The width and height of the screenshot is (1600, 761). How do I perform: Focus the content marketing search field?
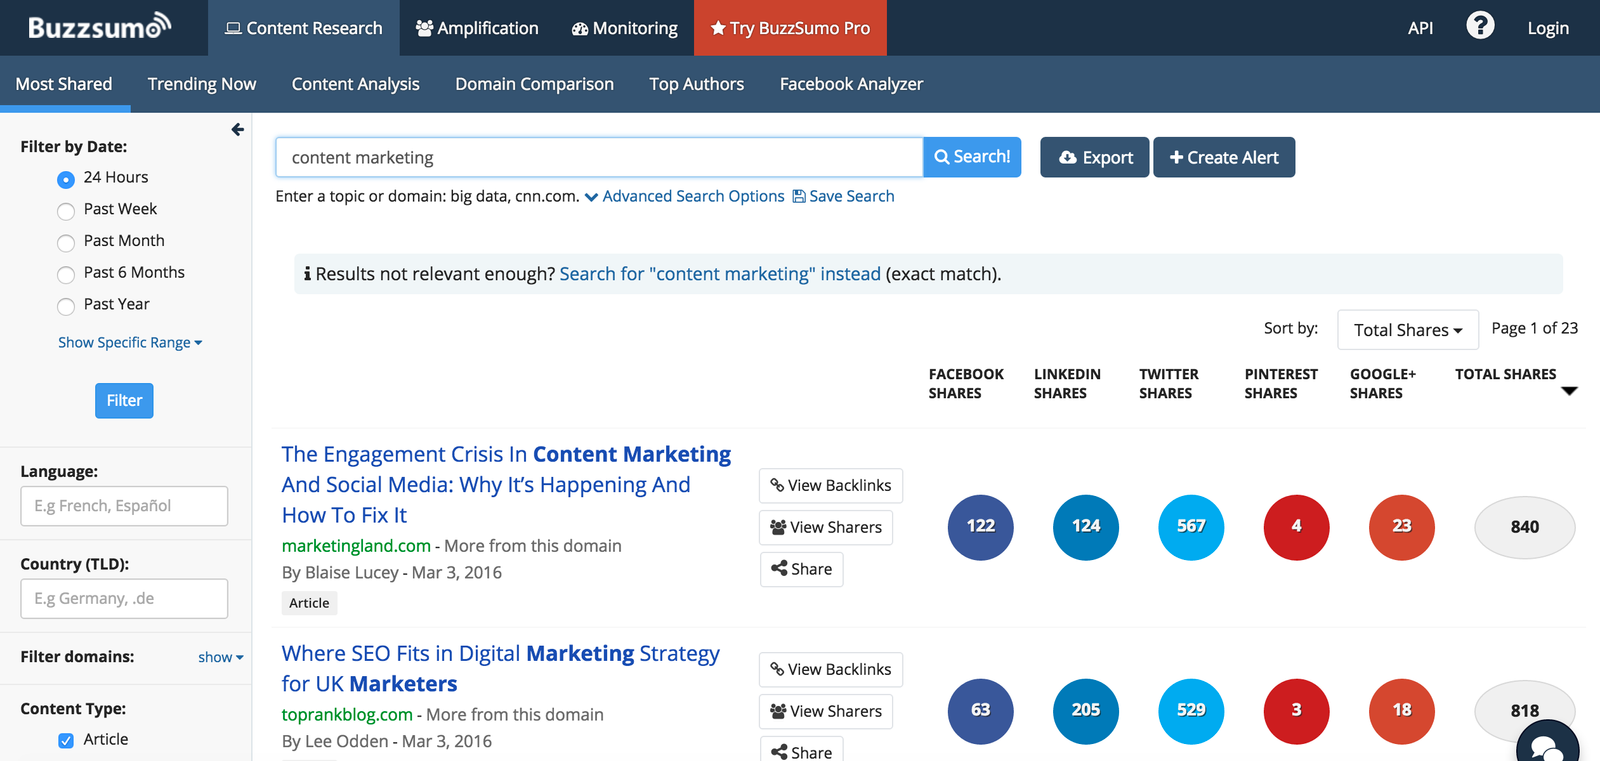coord(599,157)
